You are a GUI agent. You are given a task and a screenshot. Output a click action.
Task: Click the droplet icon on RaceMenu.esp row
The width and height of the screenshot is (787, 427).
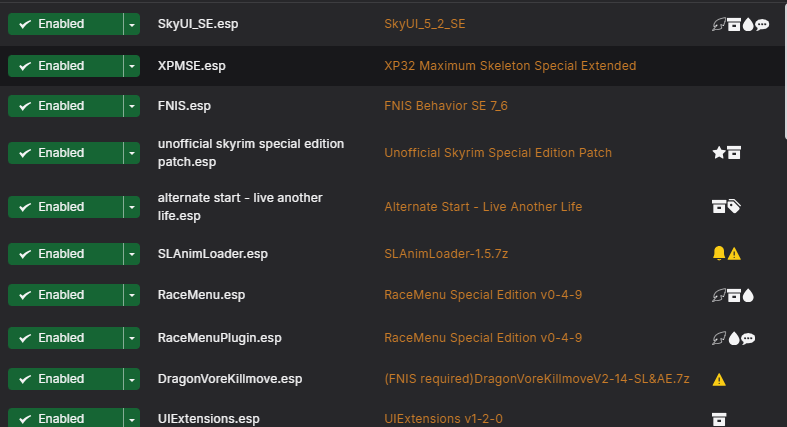tap(748, 296)
